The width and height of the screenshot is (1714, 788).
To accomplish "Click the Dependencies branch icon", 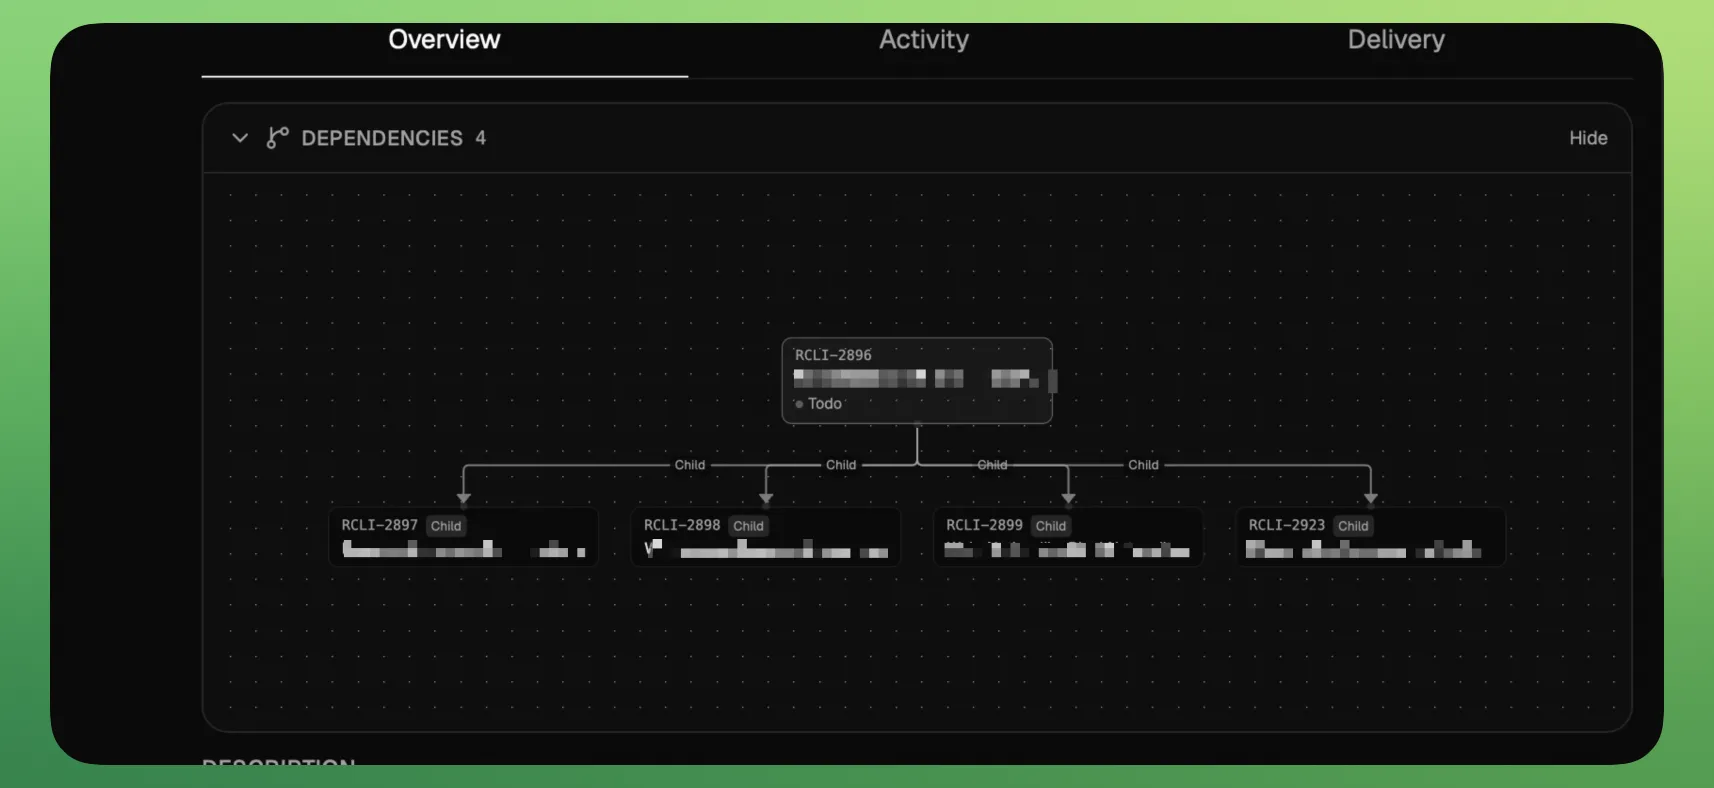I will point(277,138).
